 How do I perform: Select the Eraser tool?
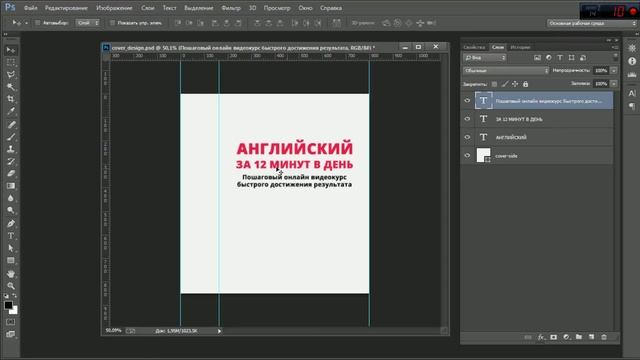tap(11, 174)
